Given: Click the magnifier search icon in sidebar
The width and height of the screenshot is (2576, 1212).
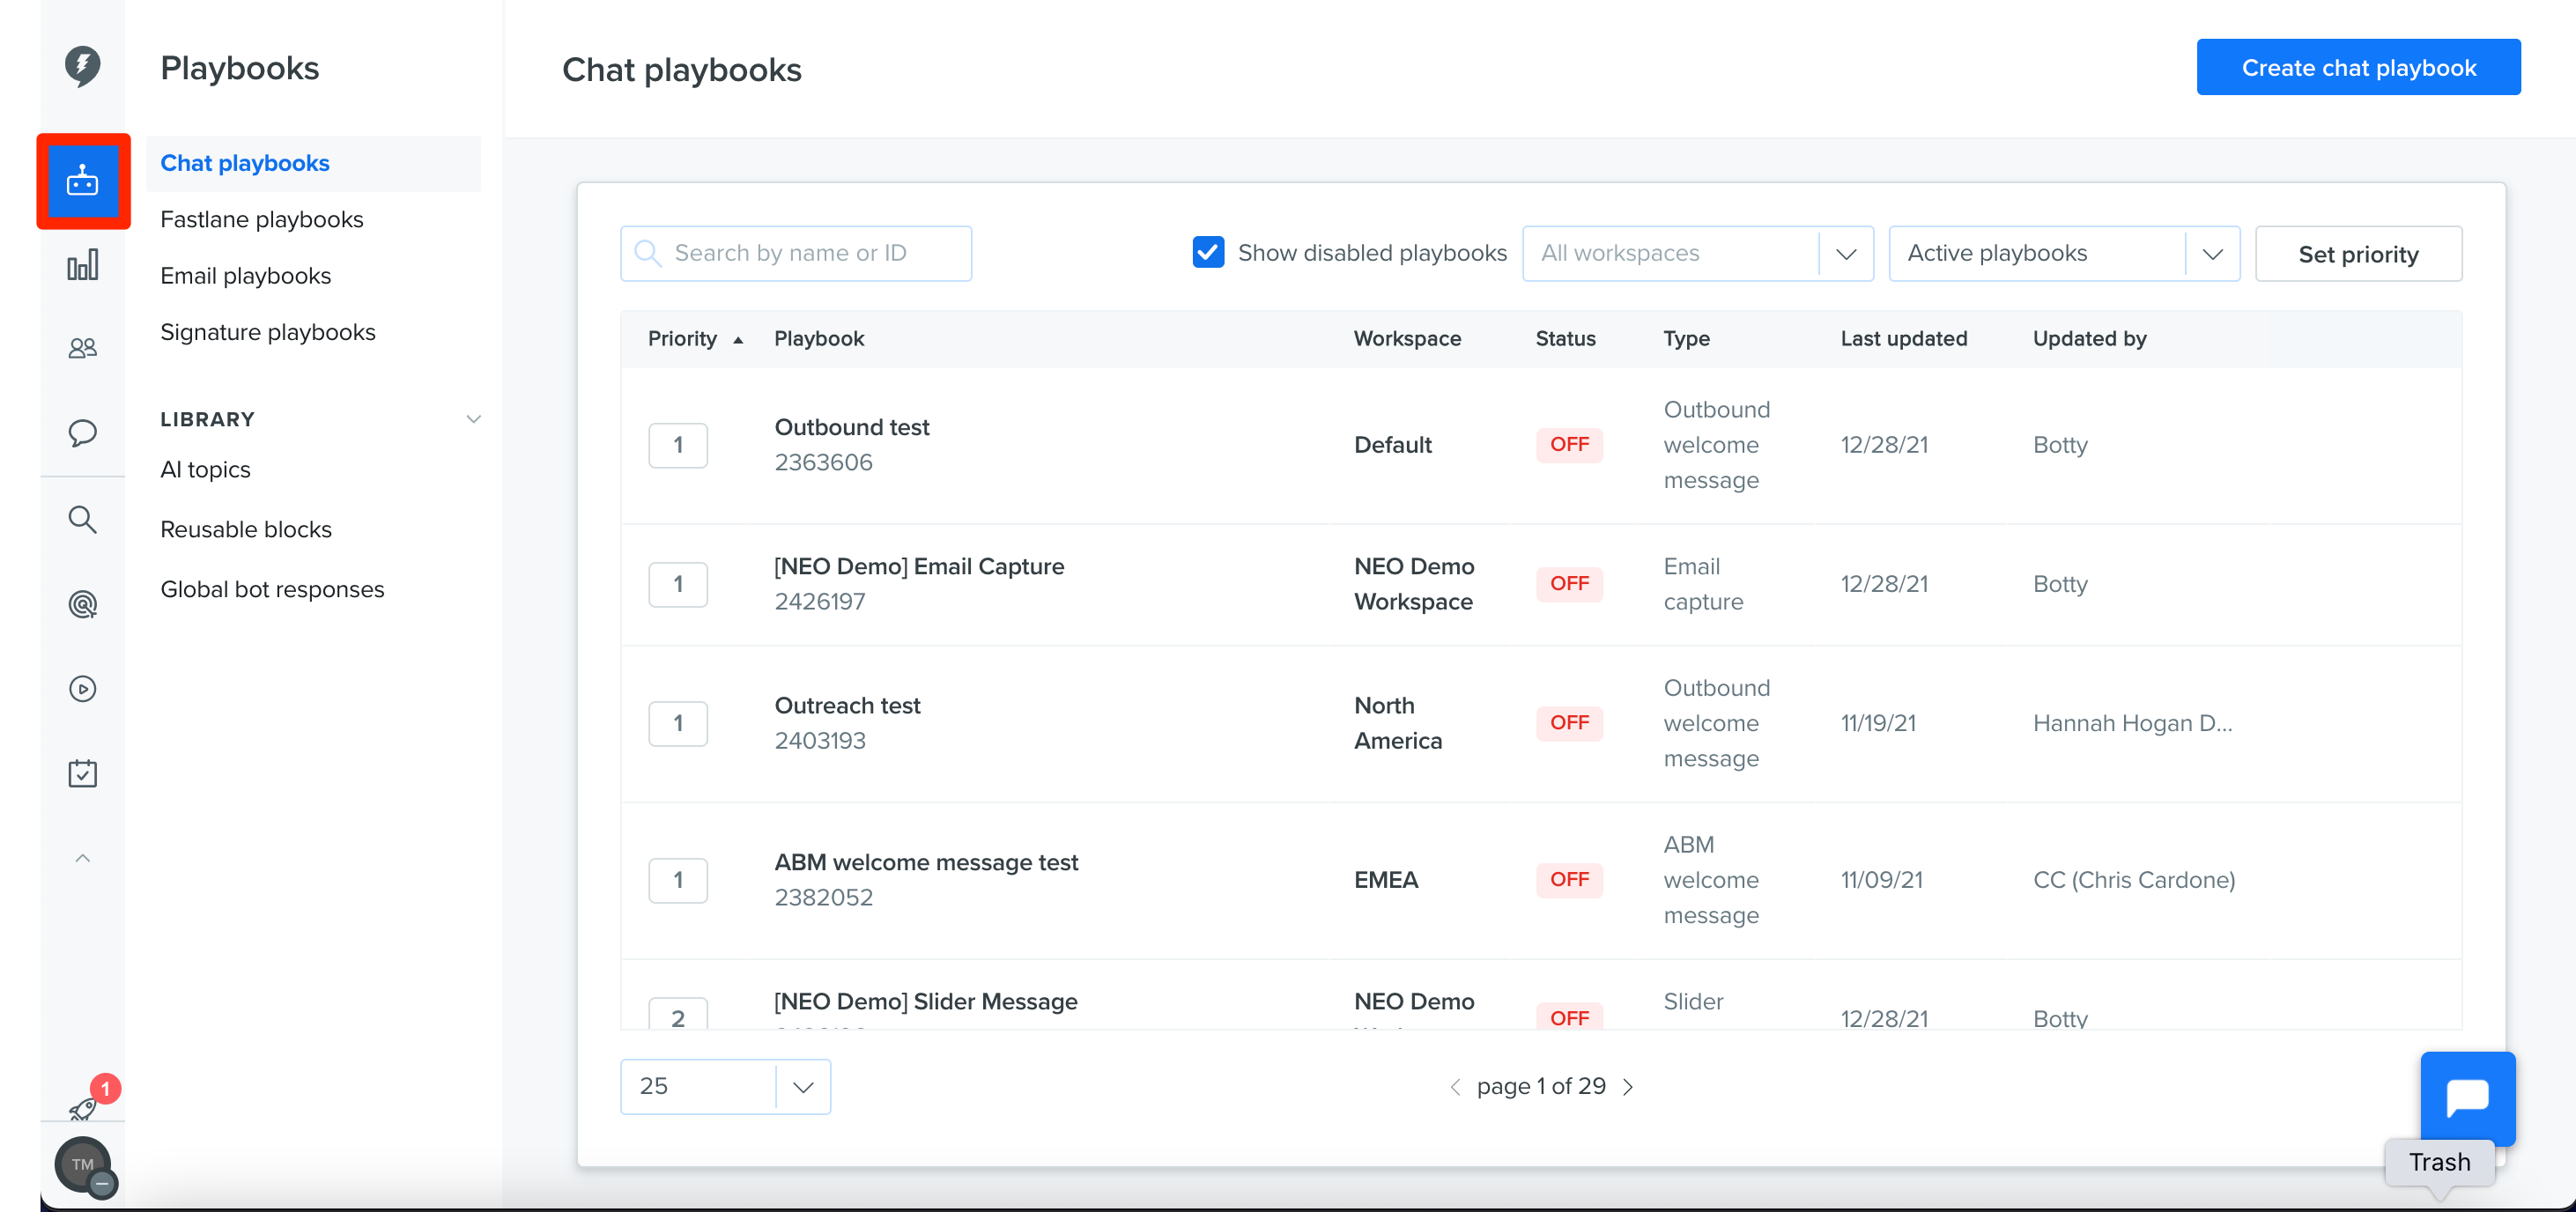Looking at the screenshot, I should tap(83, 519).
